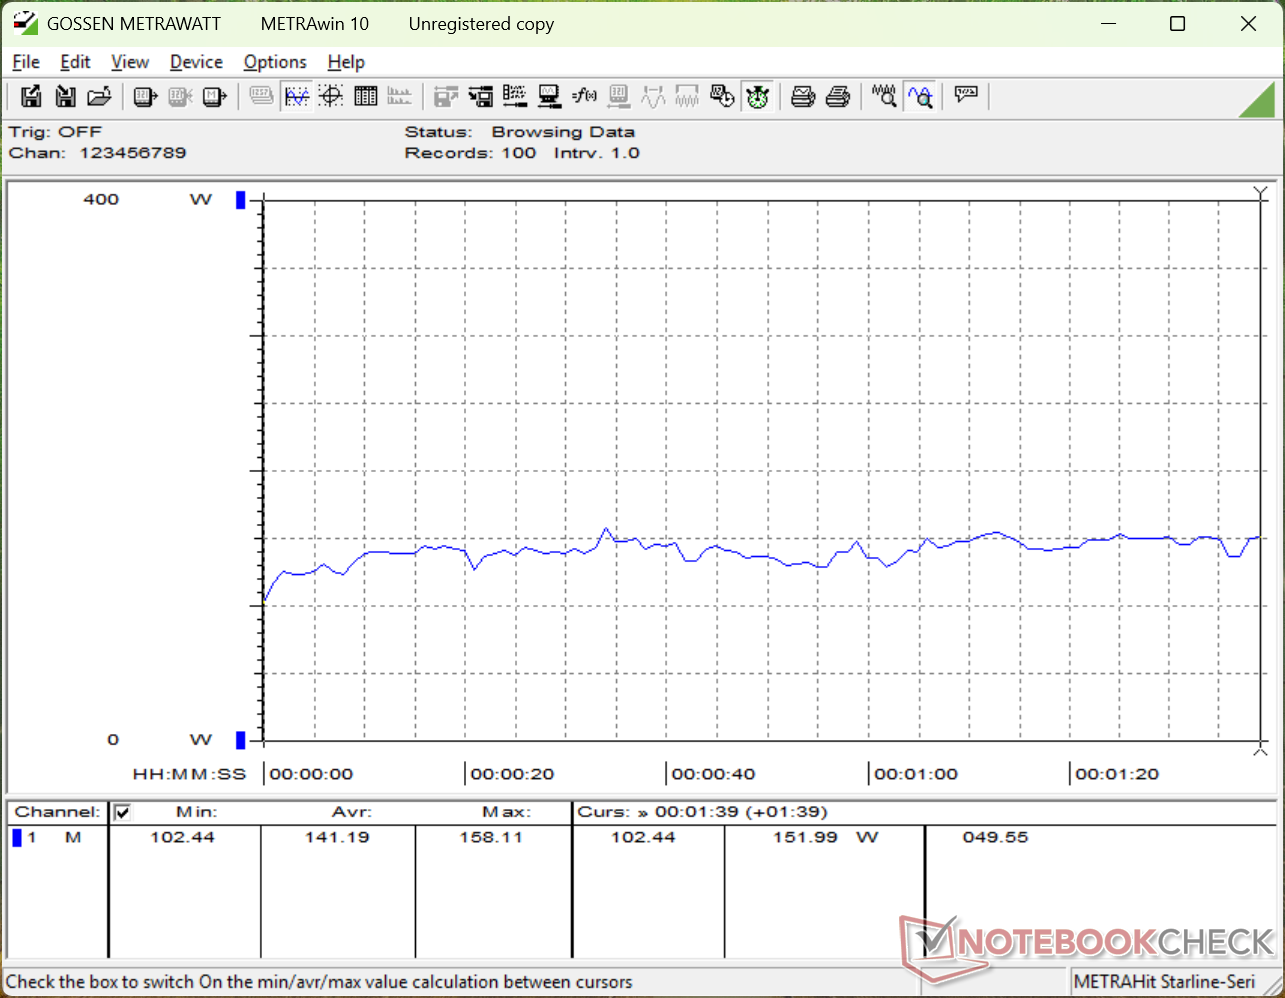Viewport: 1285px width, 998px height.
Task: Click the blue marker at 400 W
Action: pos(240,200)
